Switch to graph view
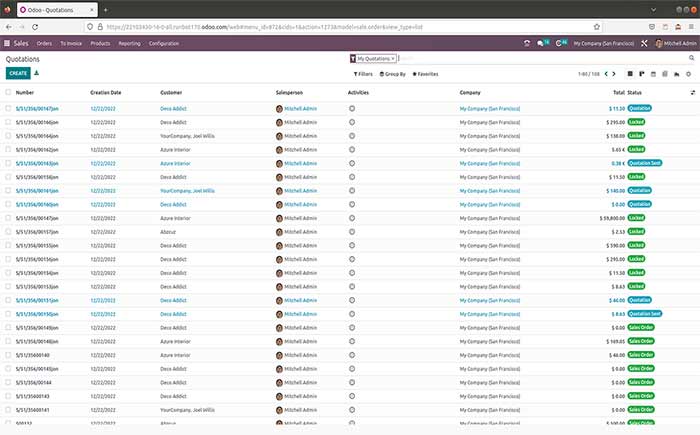Image resolution: width=700 pixels, height=435 pixels. pyautogui.click(x=677, y=74)
